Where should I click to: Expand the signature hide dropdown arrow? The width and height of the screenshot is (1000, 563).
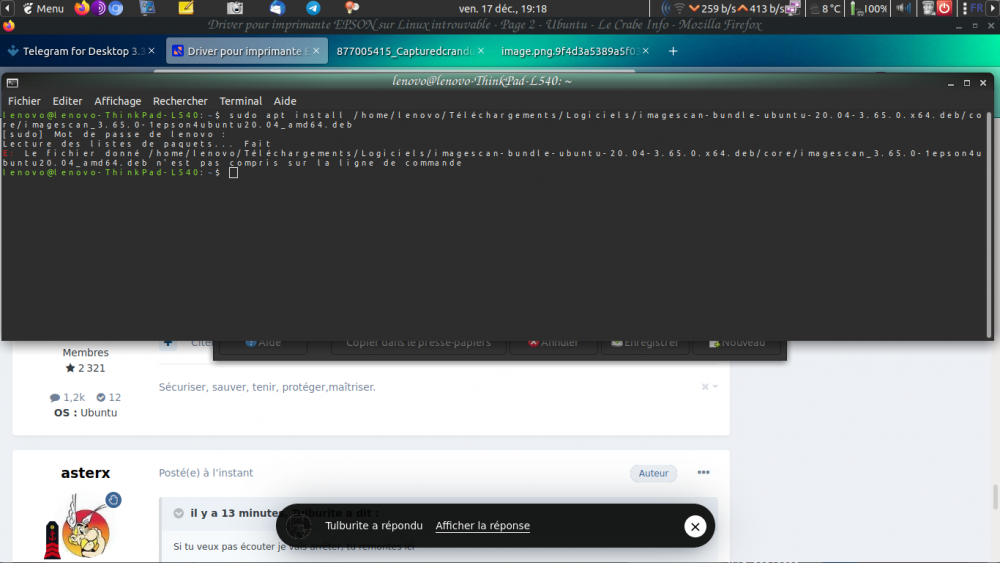716,387
